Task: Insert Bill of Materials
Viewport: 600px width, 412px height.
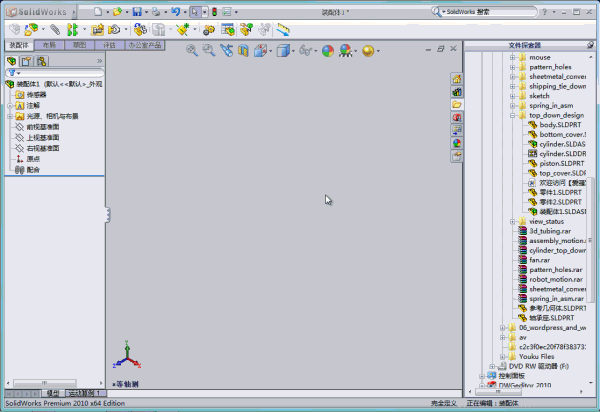Action: (228, 29)
